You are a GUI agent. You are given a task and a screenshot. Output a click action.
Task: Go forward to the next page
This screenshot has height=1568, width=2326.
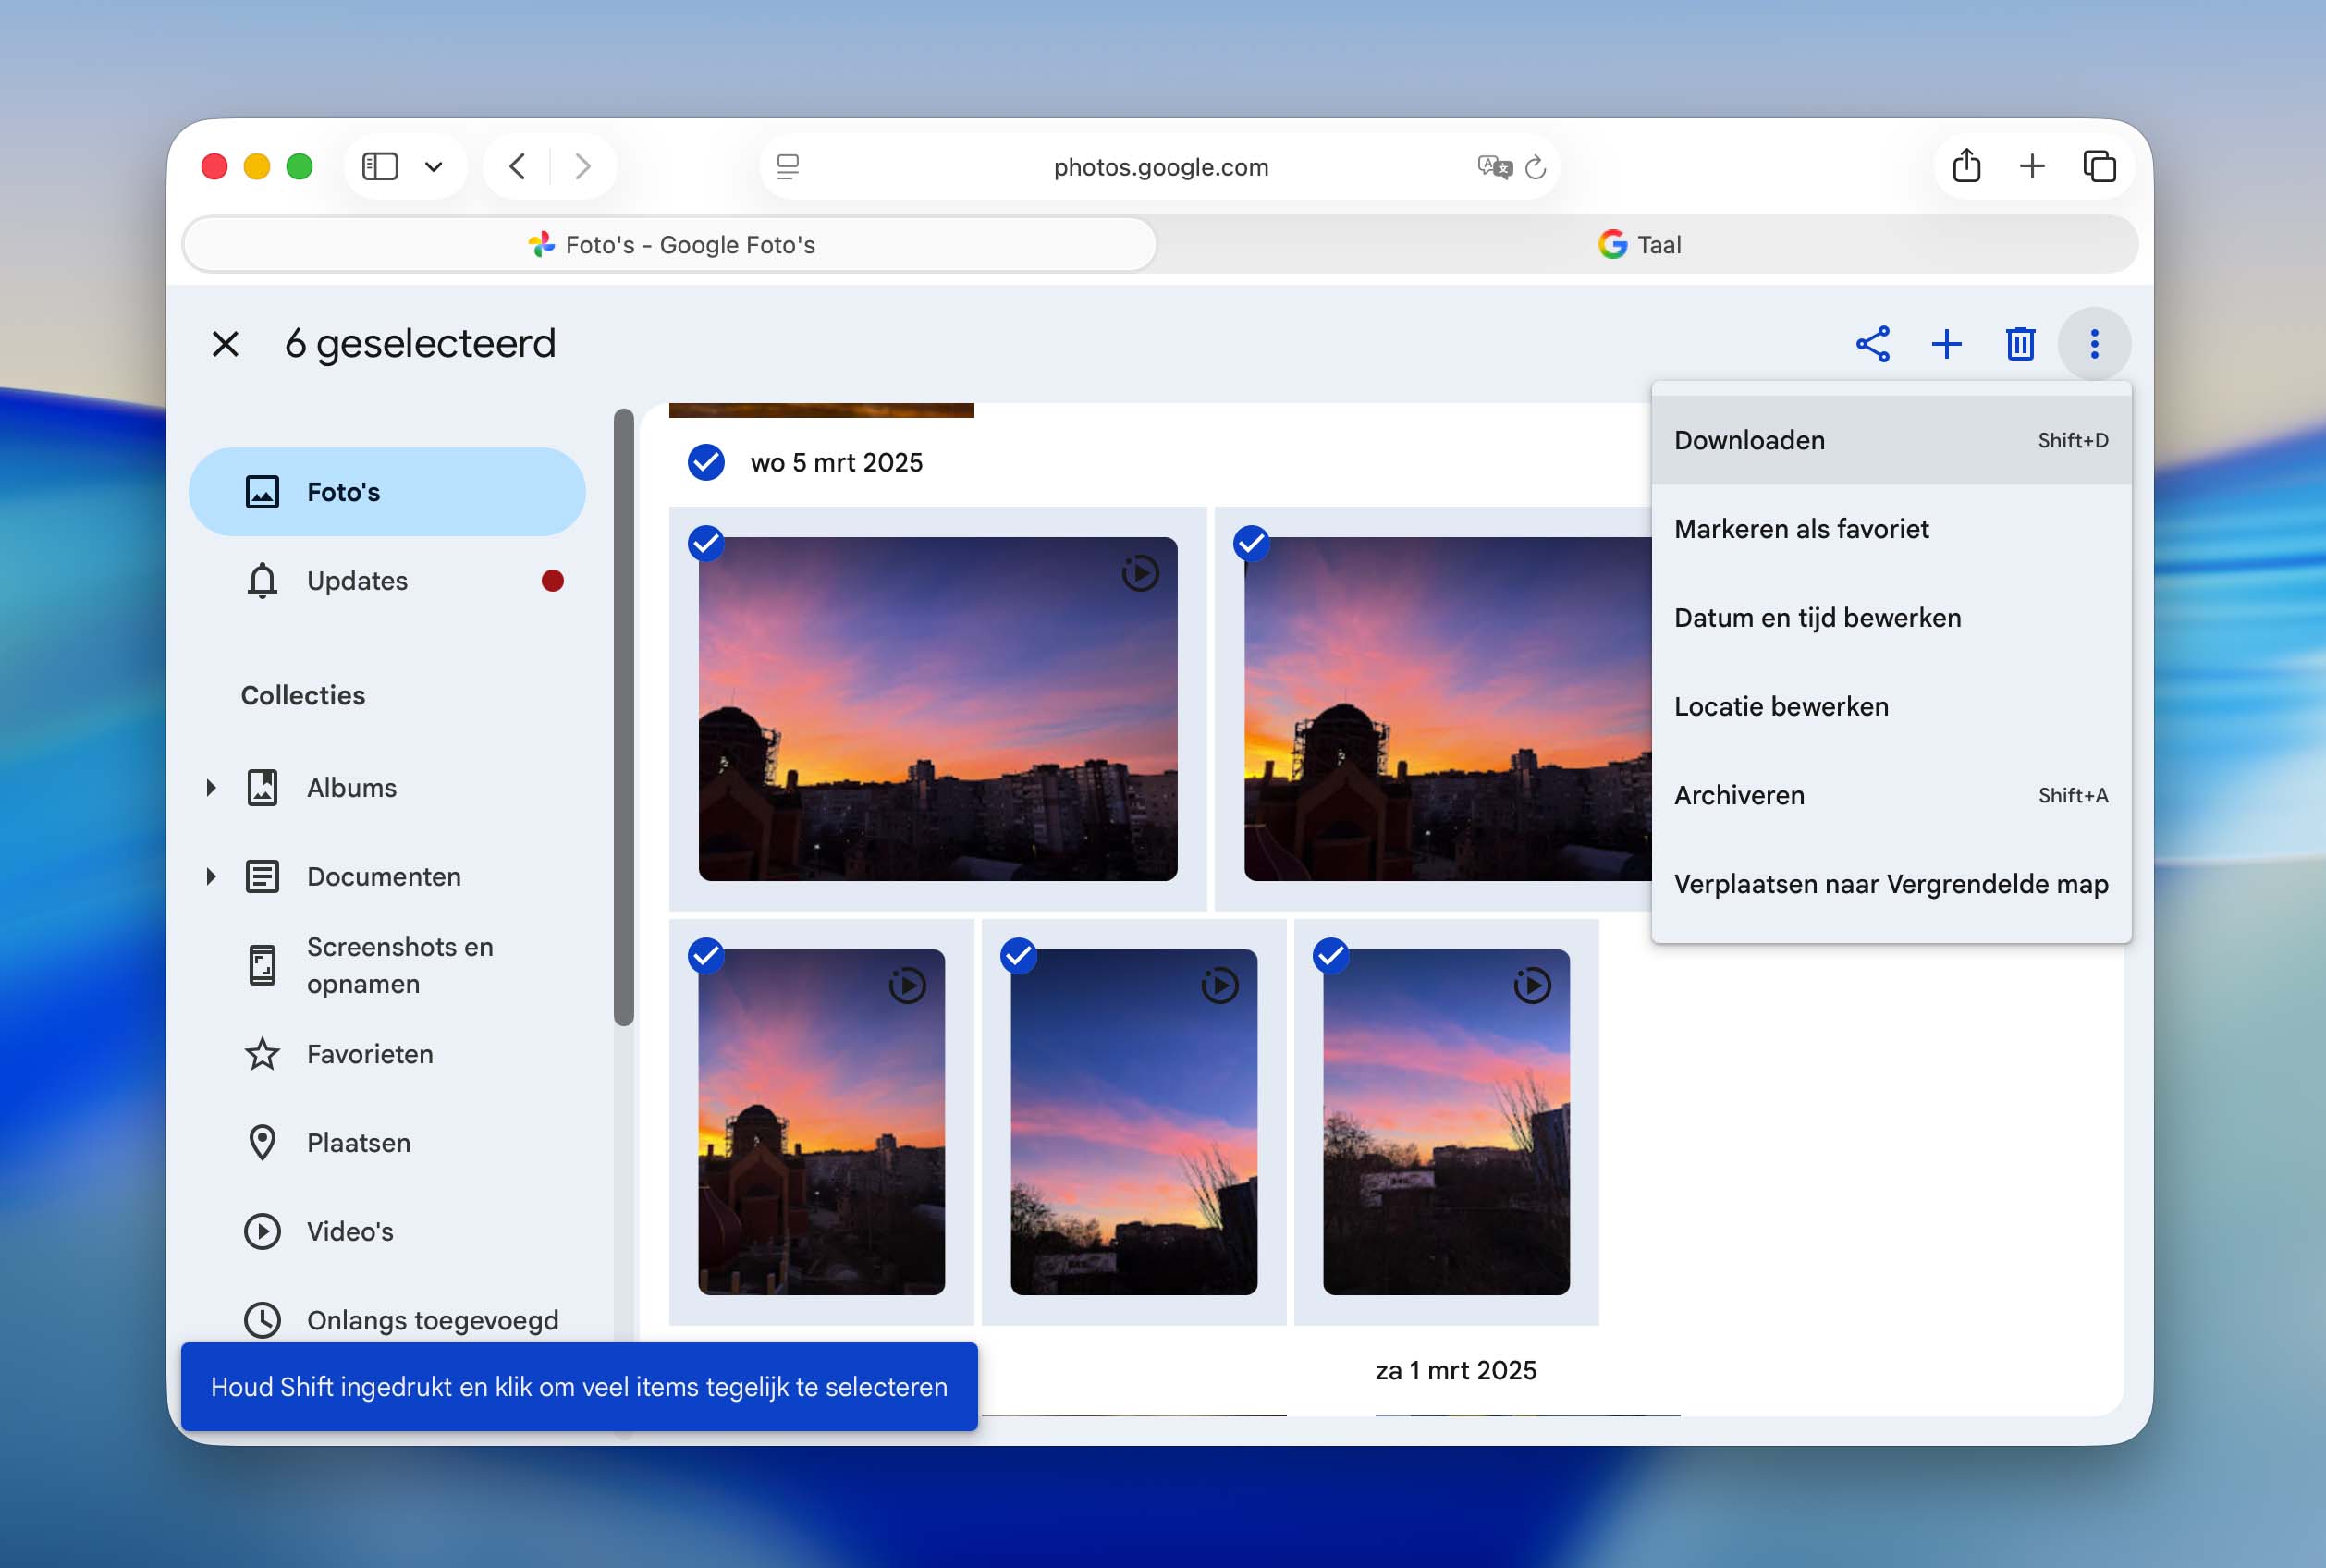pos(582,166)
